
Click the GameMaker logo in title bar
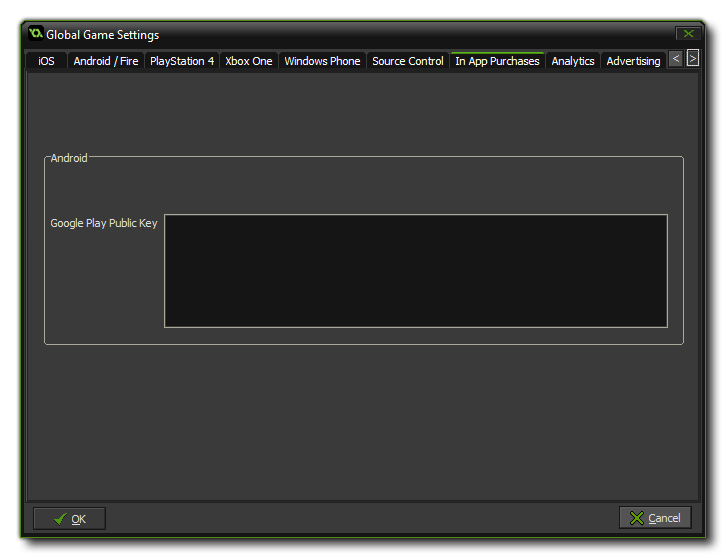click(35, 34)
